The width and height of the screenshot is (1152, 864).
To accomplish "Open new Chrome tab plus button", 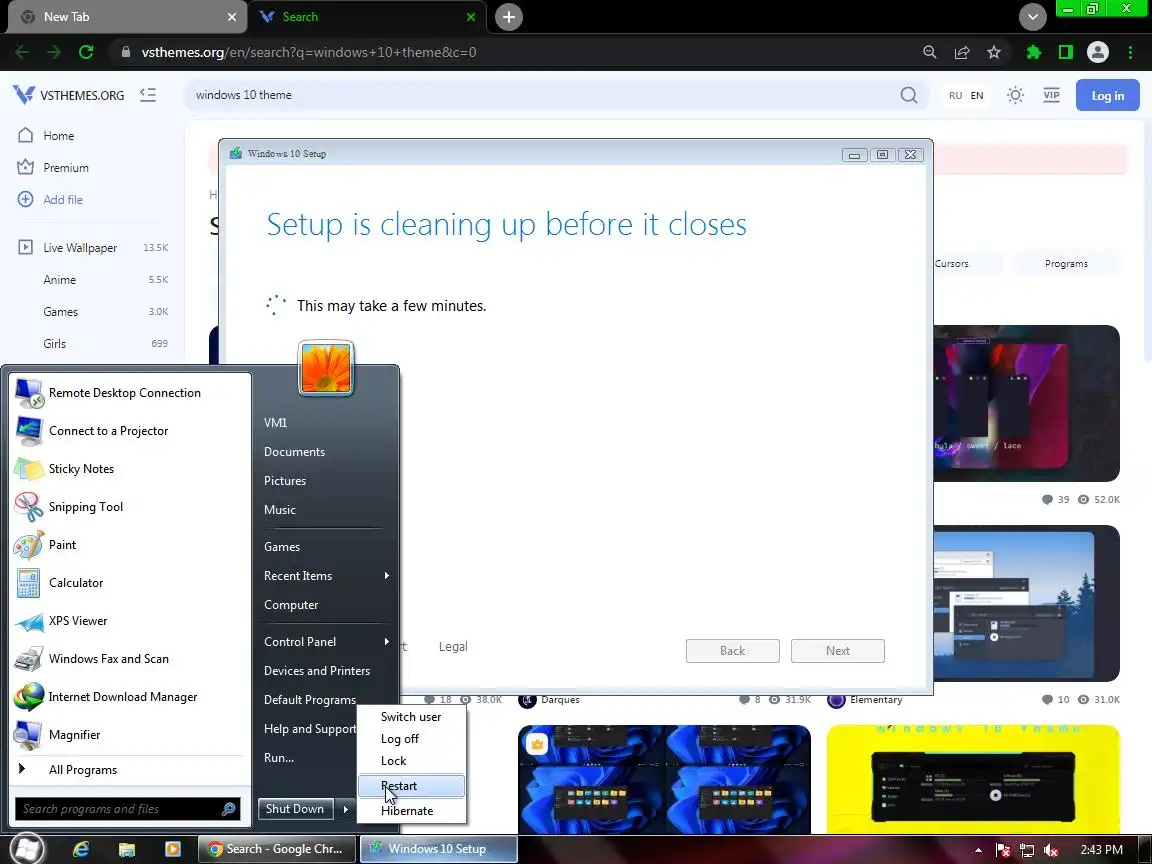I will (508, 17).
